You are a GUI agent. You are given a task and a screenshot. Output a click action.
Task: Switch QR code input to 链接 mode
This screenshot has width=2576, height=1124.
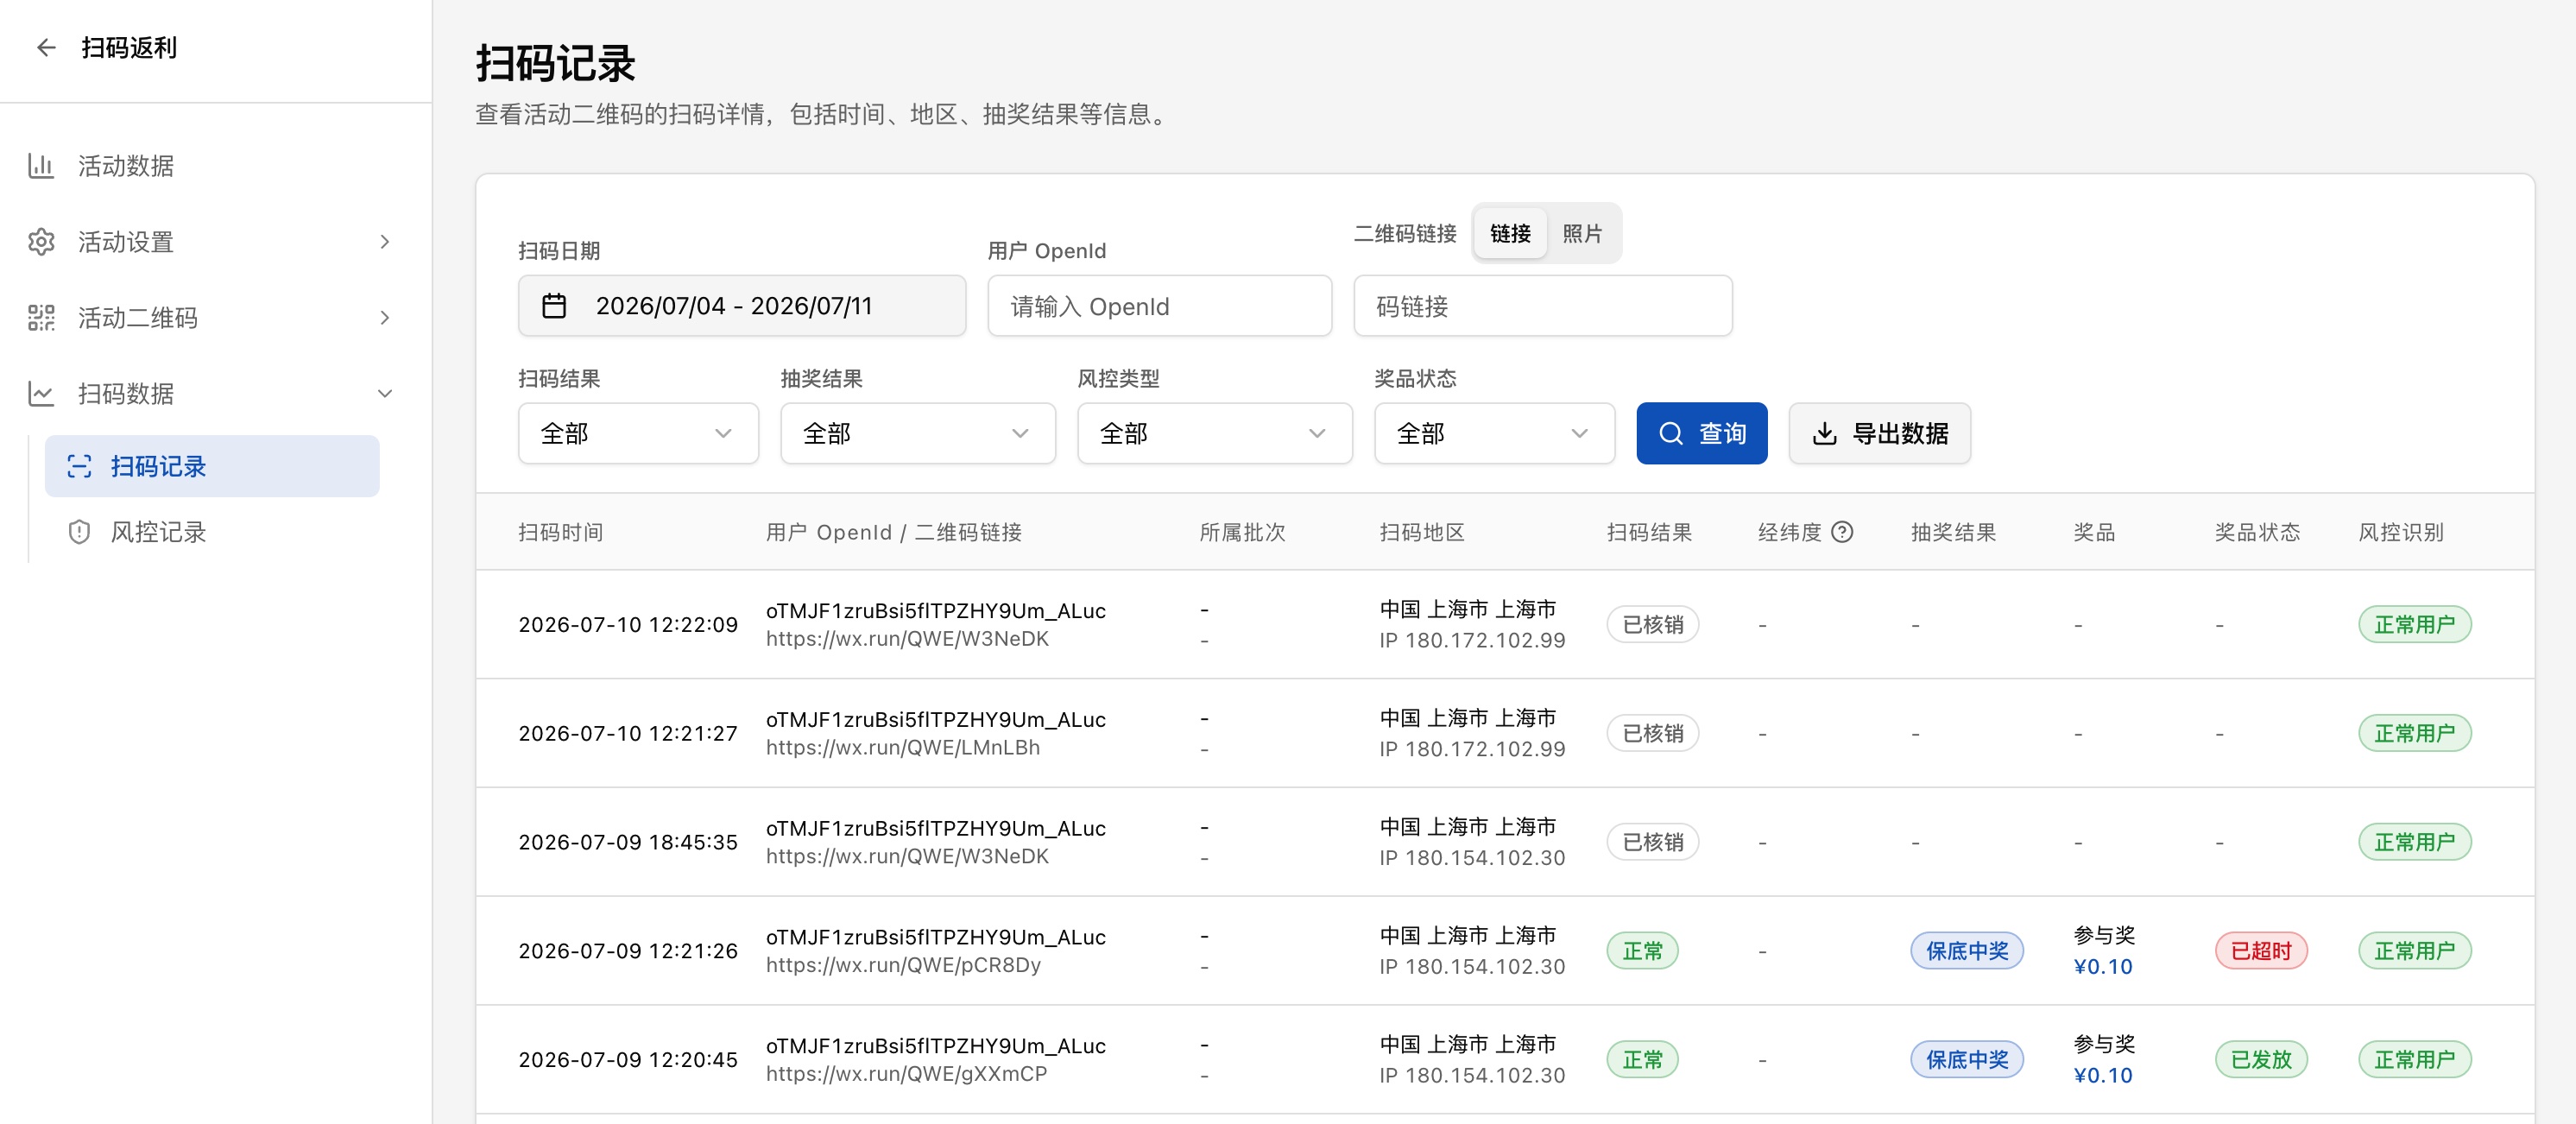coord(1510,233)
